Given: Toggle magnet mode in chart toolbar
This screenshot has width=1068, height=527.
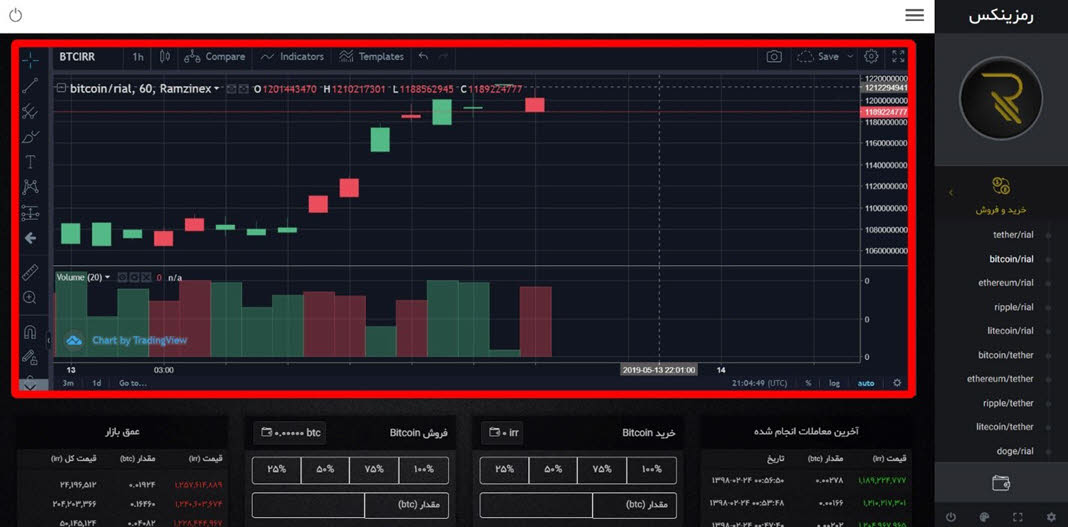Looking at the screenshot, I should tap(30, 332).
